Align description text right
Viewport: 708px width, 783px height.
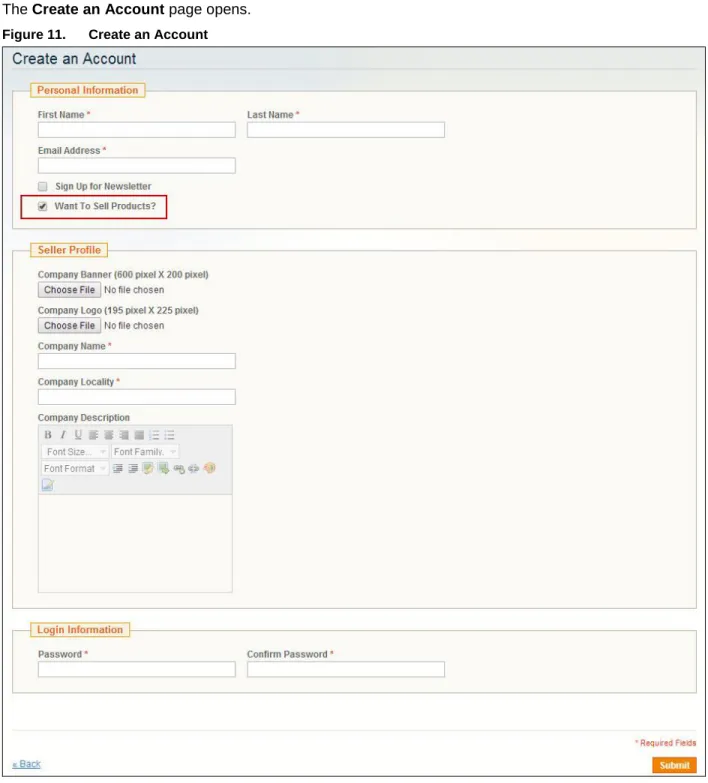click(x=124, y=435)
